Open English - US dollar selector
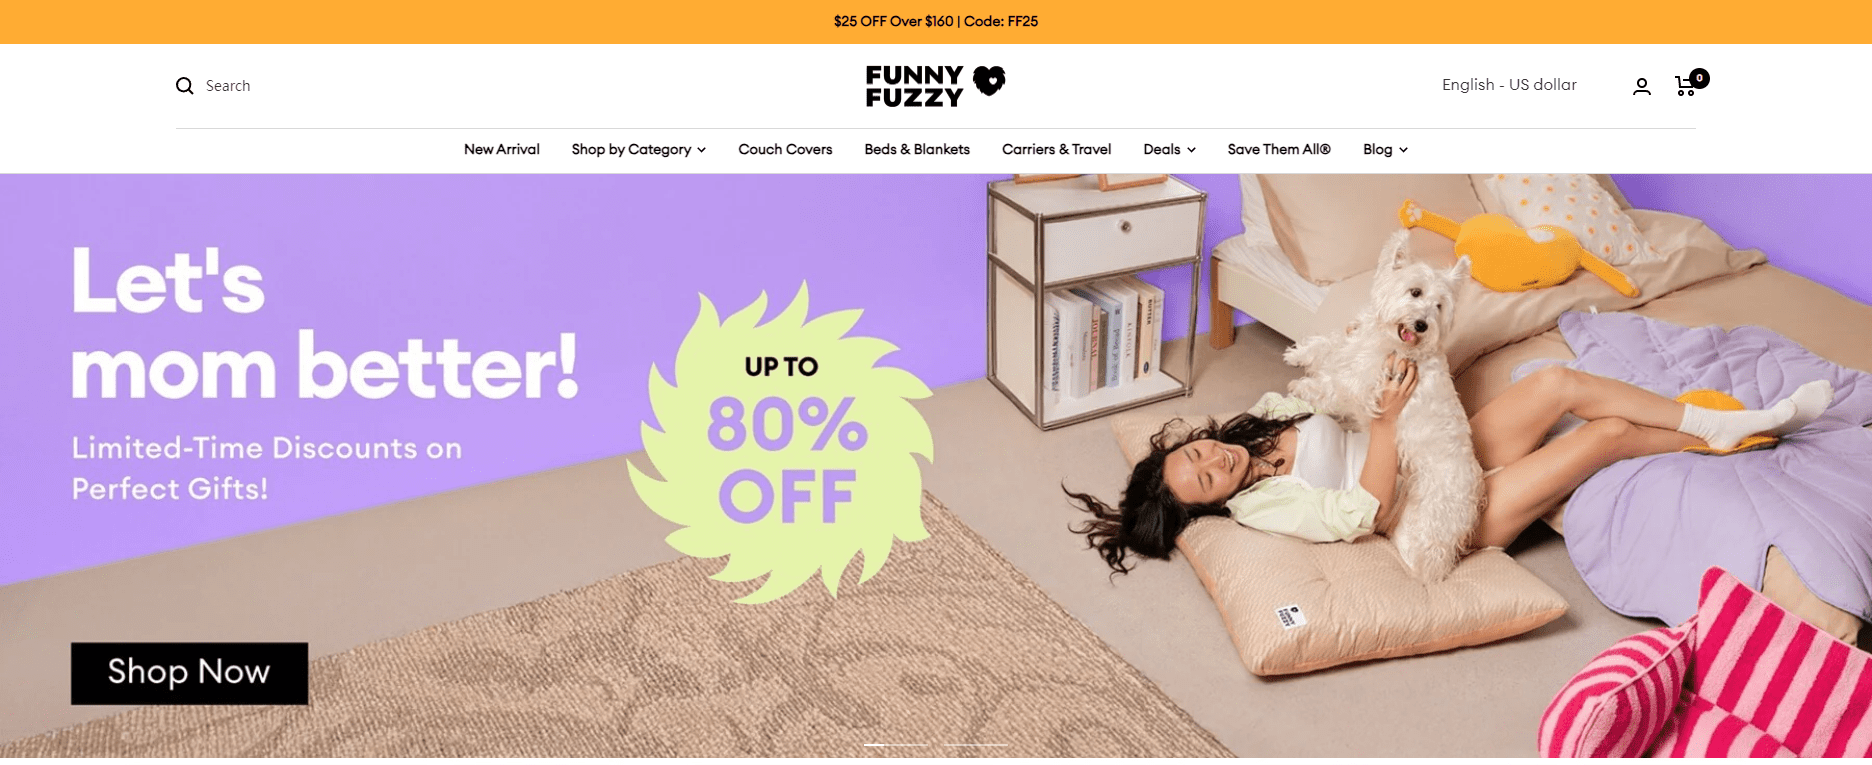This screenshot has width=1872, height=765. click(x=1509, y=85)
